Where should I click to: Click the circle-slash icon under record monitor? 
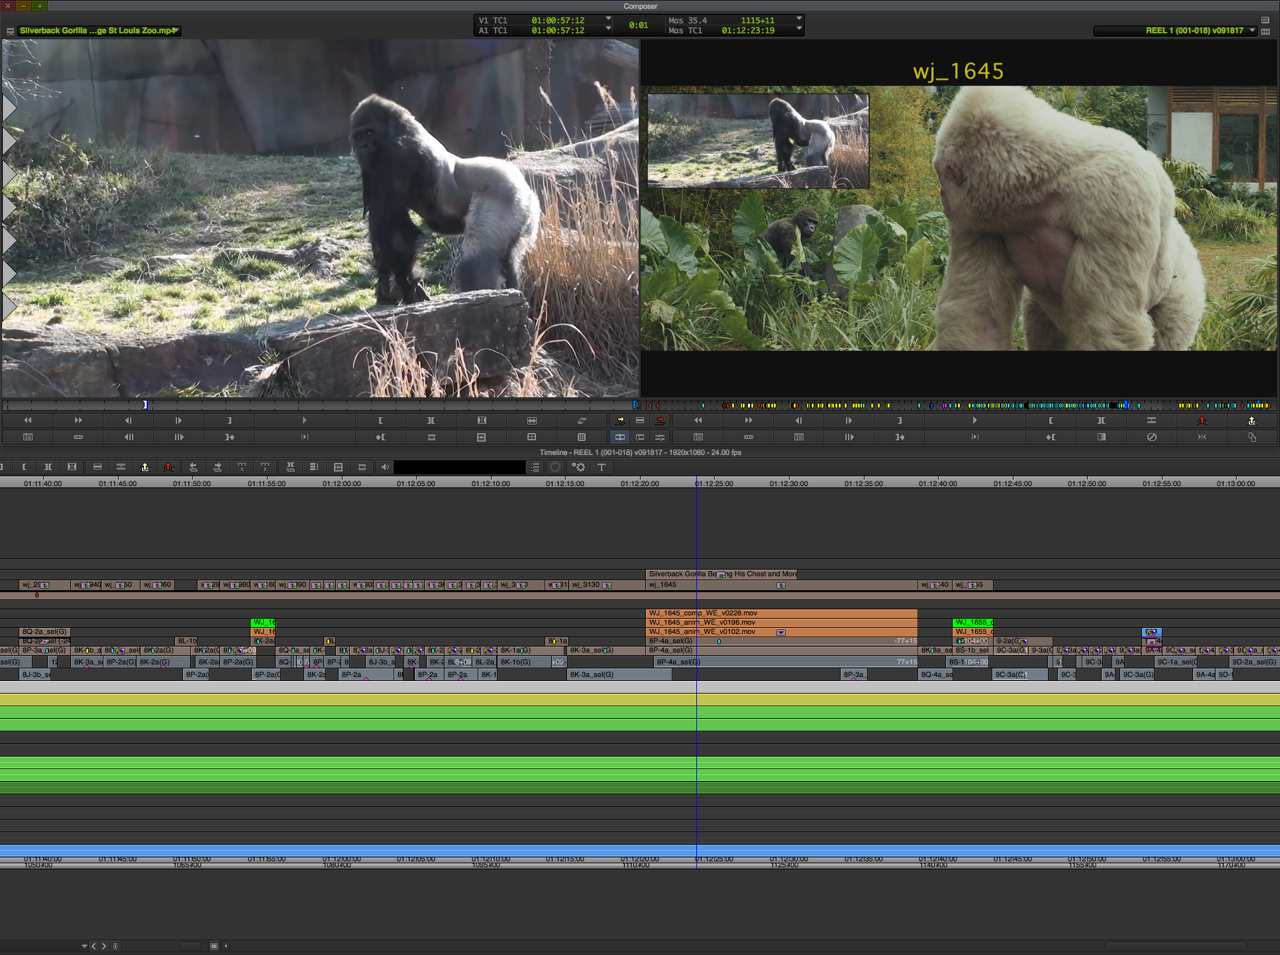1152,437
